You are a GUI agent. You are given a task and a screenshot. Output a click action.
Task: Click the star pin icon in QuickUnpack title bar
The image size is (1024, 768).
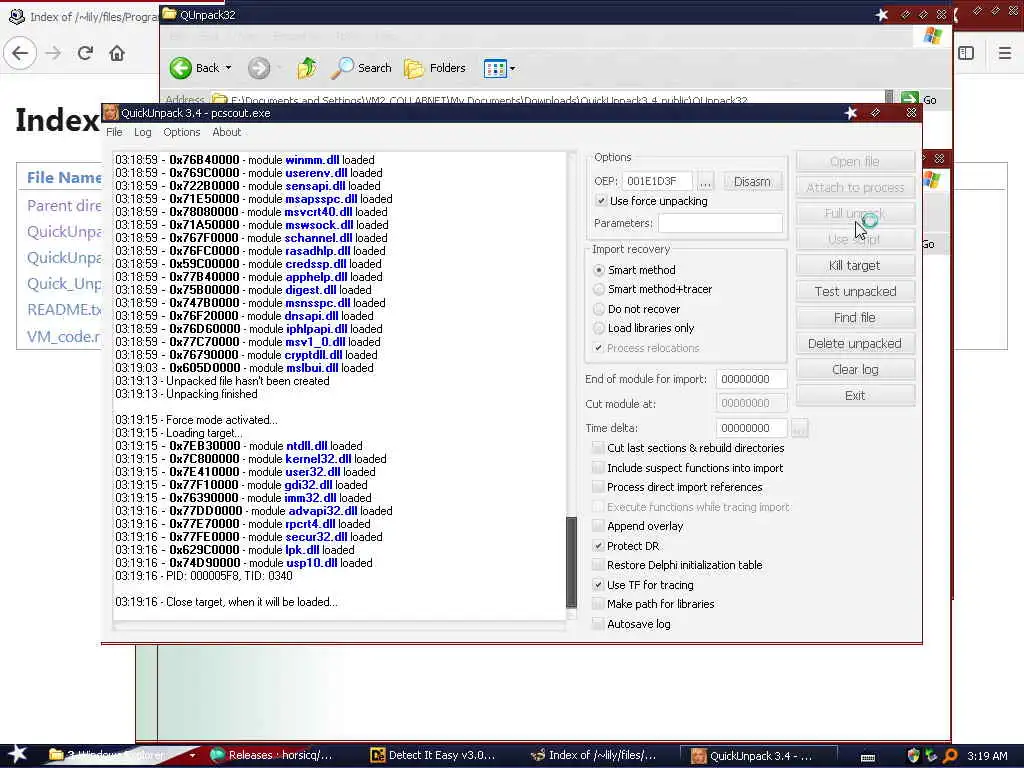(851, 113)
